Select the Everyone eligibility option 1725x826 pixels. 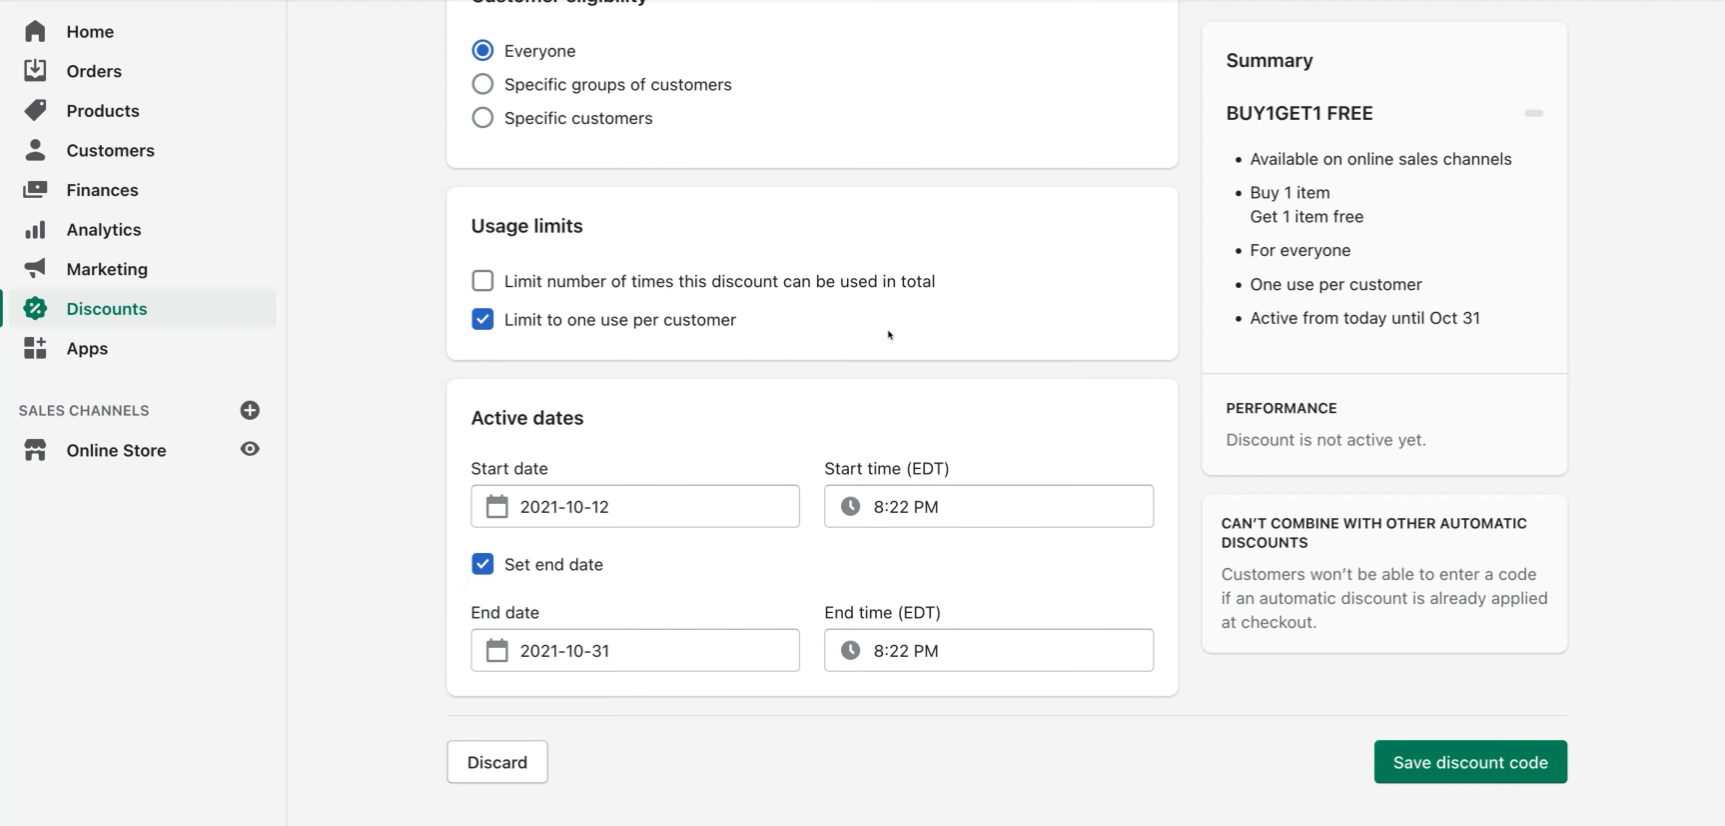coord(482,50)
